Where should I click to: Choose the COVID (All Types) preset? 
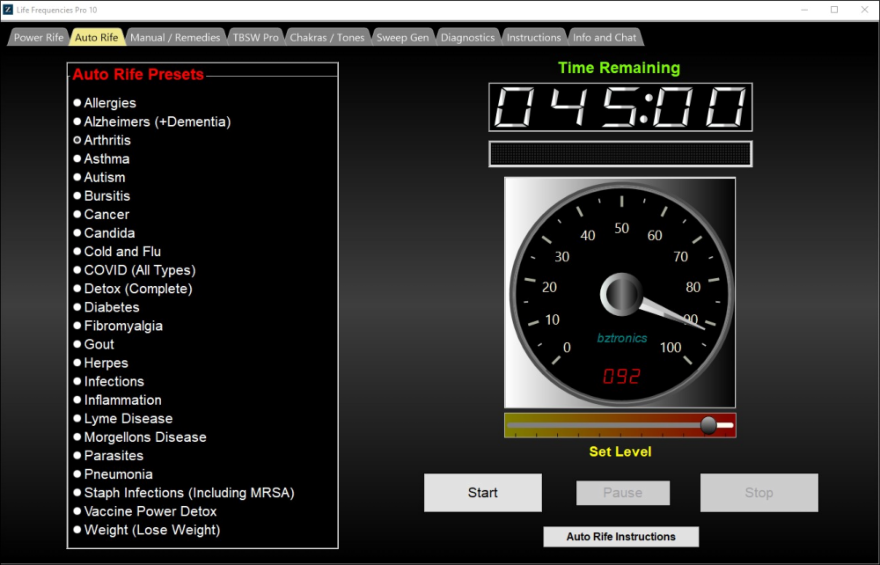click(x=78, y=270)
